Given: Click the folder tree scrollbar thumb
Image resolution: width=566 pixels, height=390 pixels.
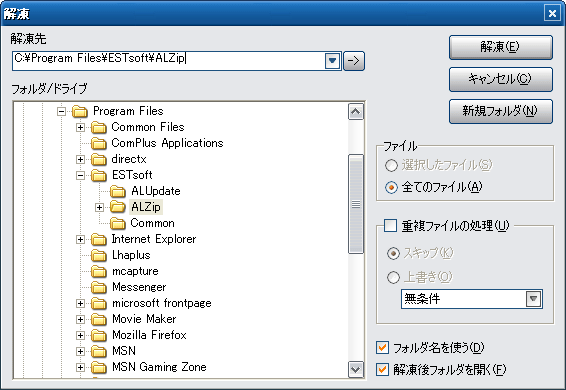Looking at the screenshot, I should coord(356,204).
